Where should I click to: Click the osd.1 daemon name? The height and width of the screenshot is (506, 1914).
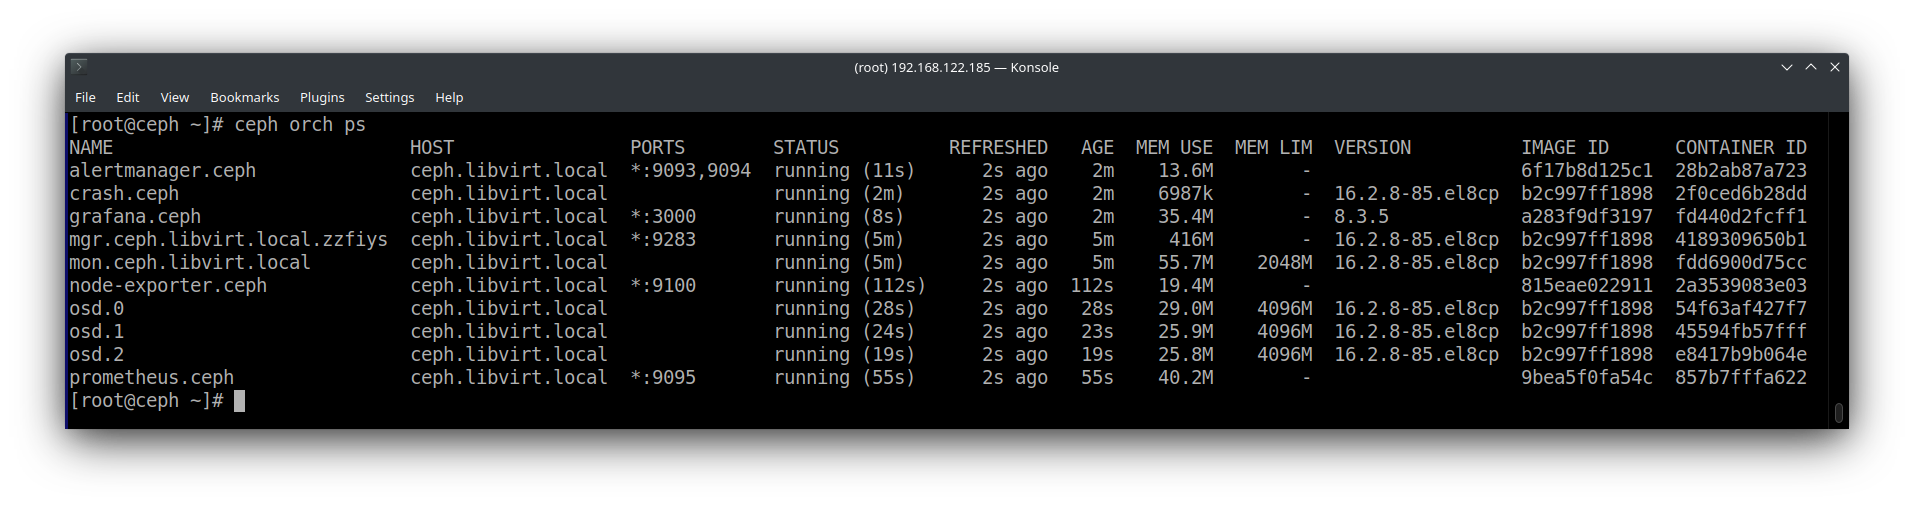point(97,332)
